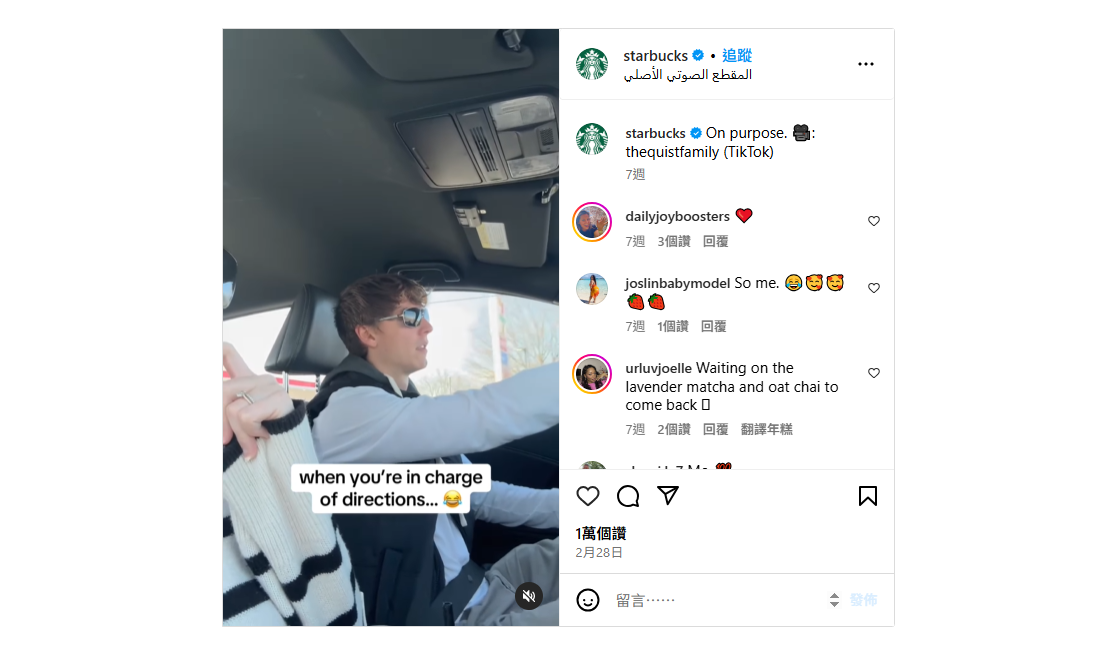Click the 追蹤 follow link
This screenshot has height=669, width=1119.
point(736,56)
